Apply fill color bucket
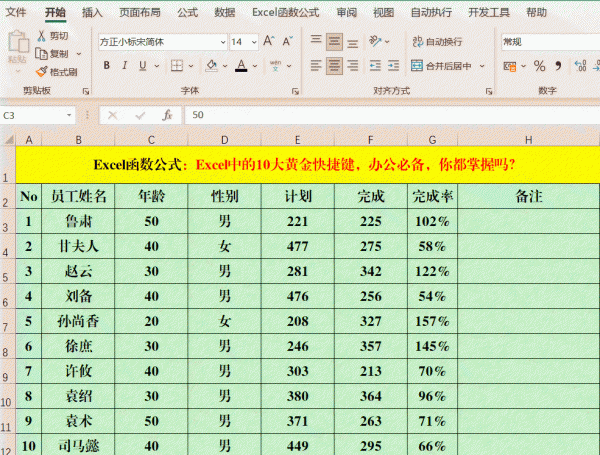 211,66
